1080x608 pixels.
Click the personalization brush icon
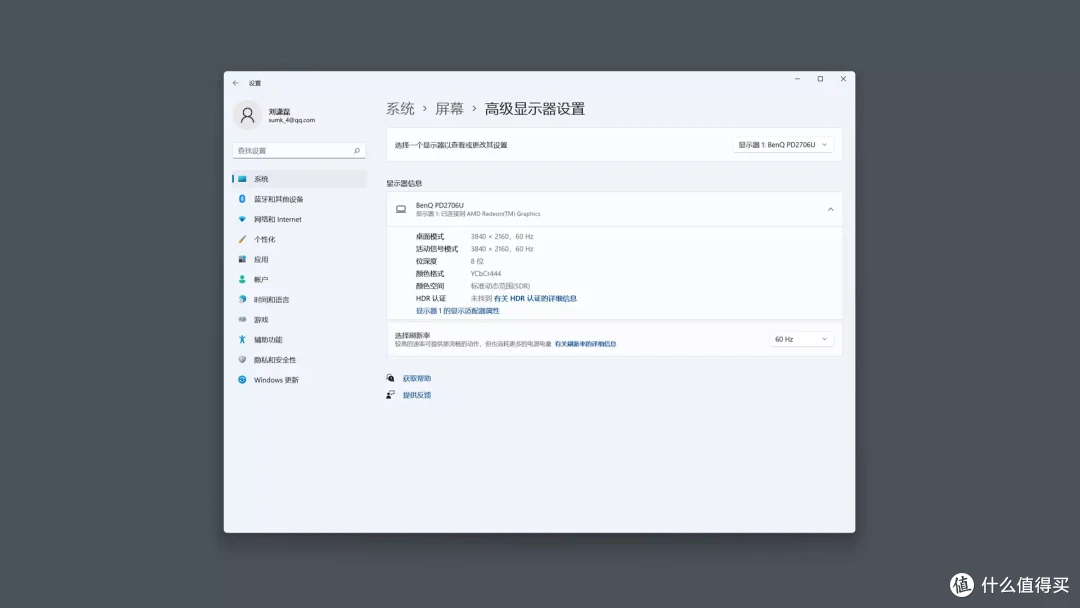(x=242, y=240)
